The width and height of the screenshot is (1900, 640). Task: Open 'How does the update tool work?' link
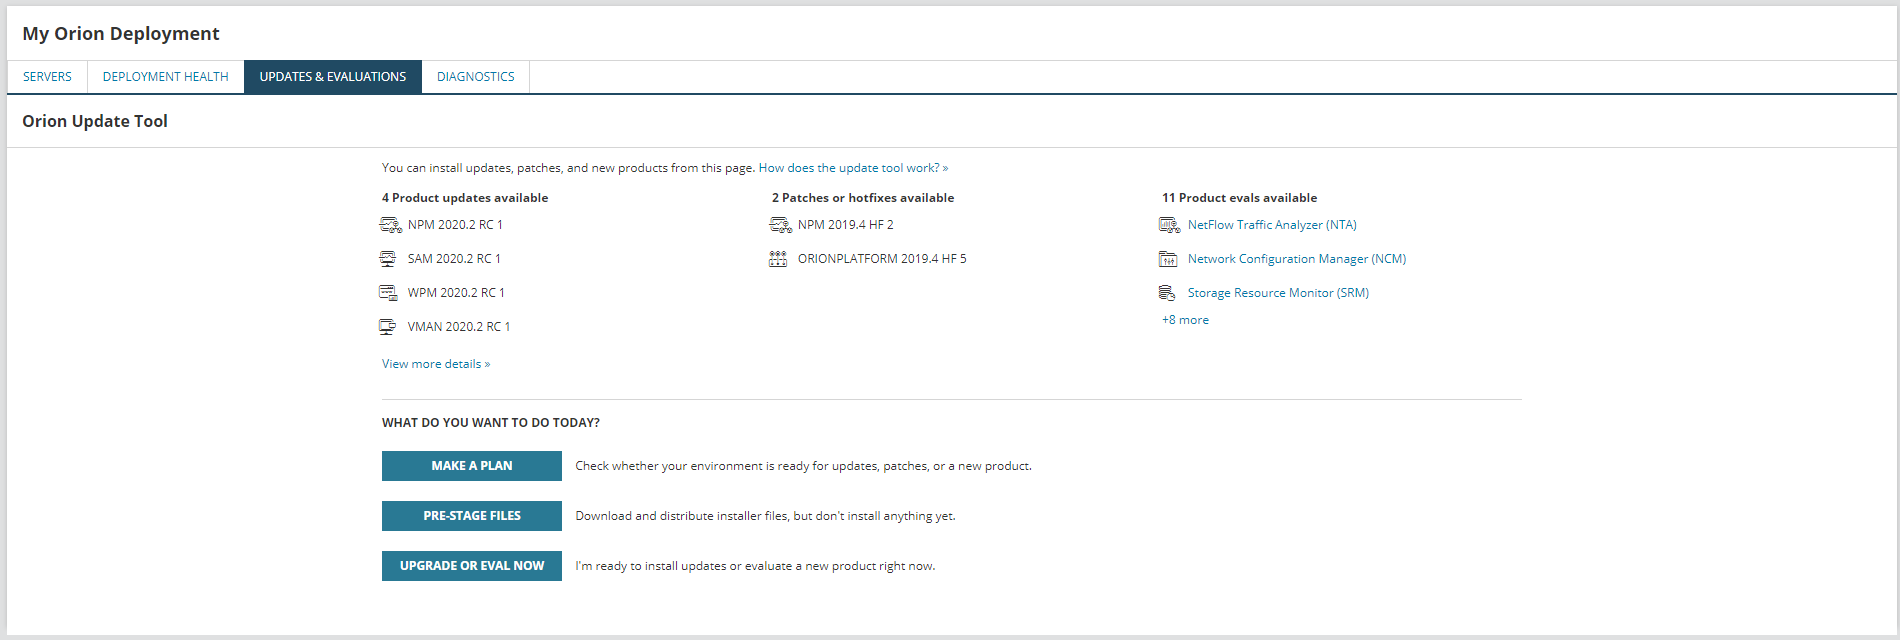click(x=853, y=168)
